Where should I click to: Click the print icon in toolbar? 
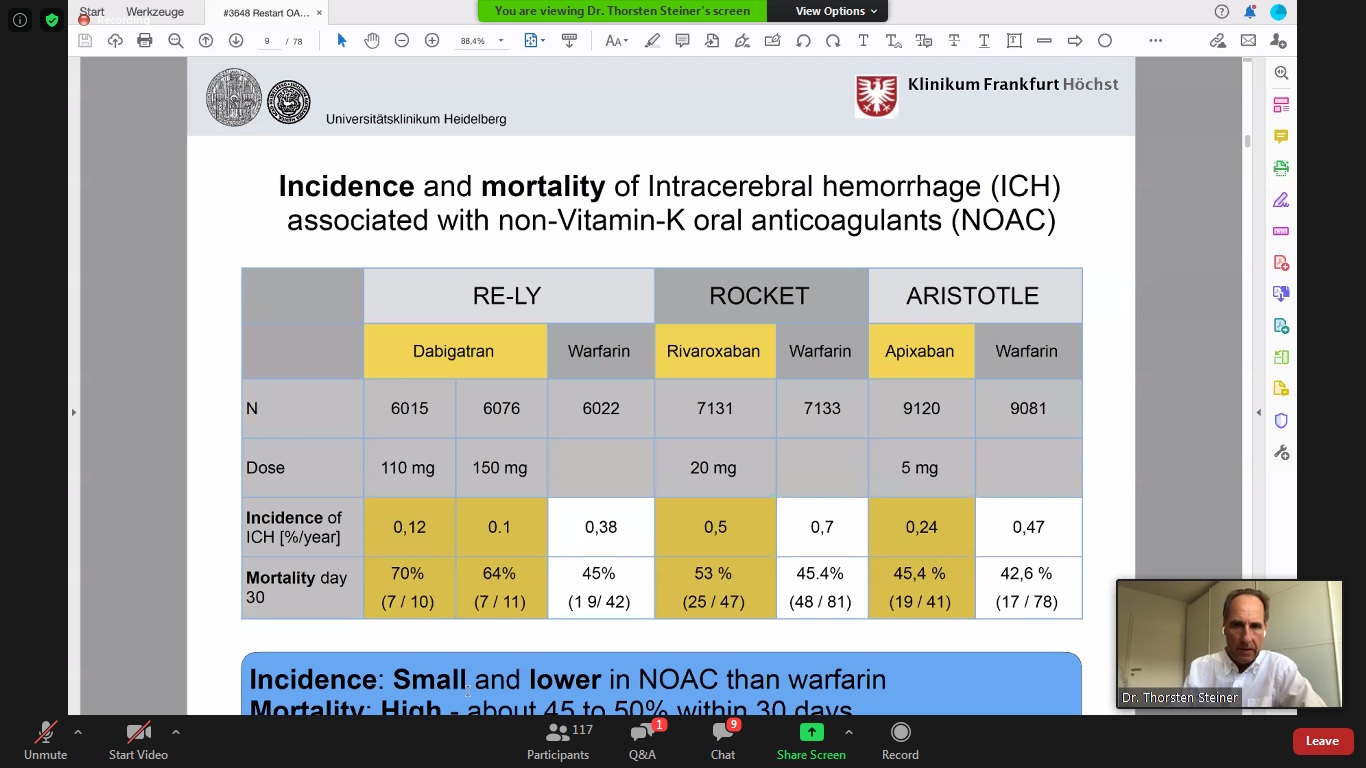(145, 41)
